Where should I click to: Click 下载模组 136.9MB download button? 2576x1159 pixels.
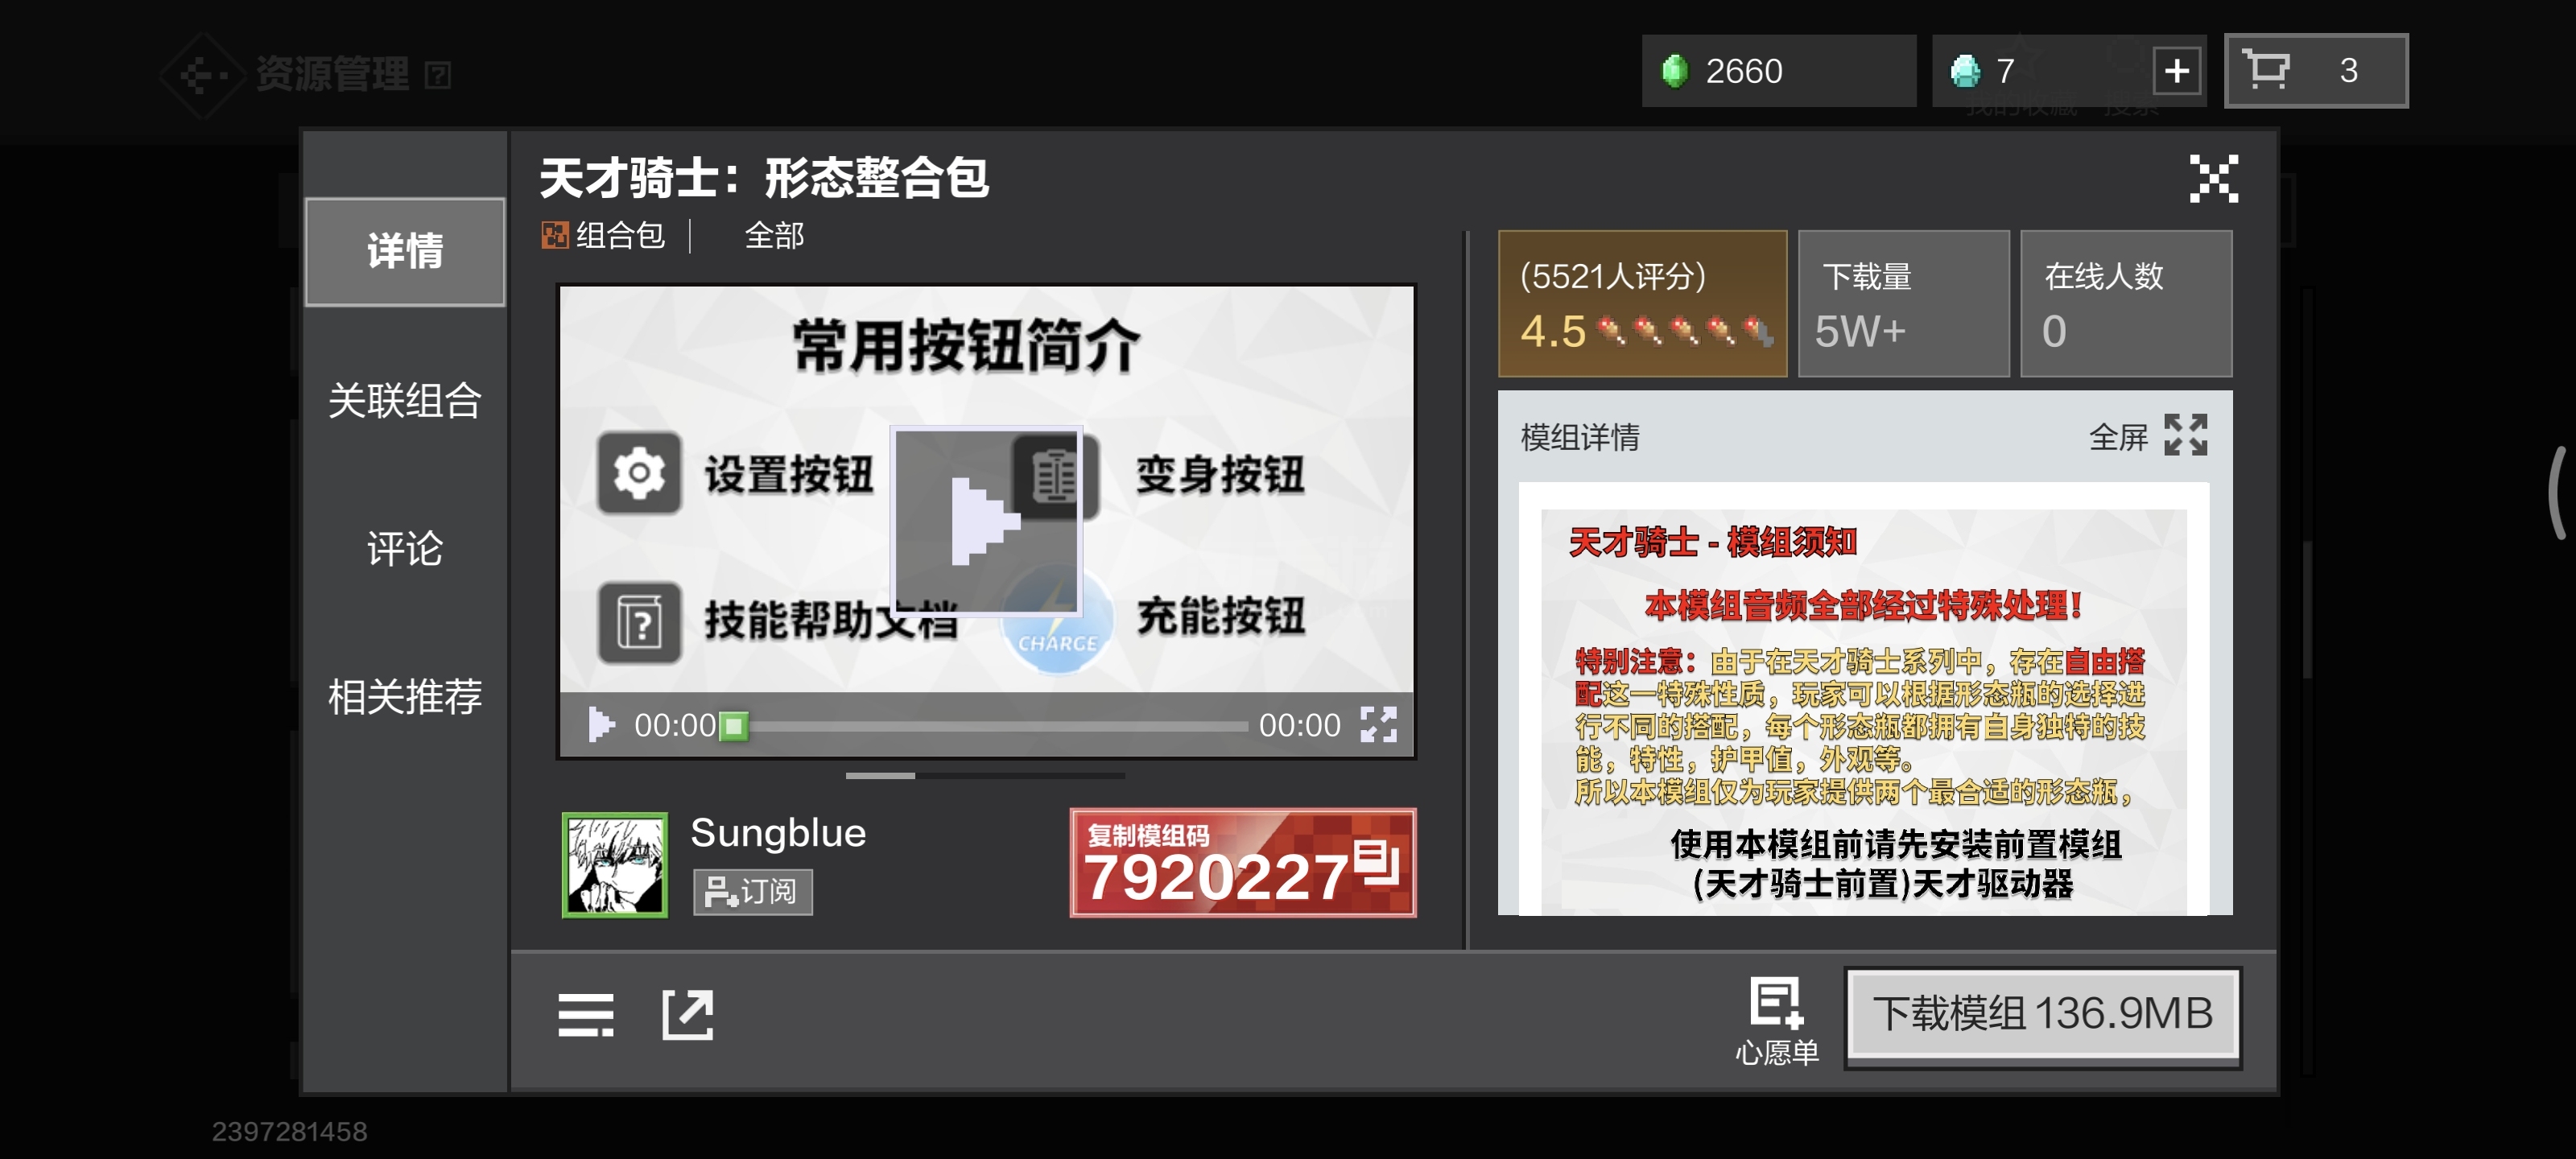(2042, 1015)
